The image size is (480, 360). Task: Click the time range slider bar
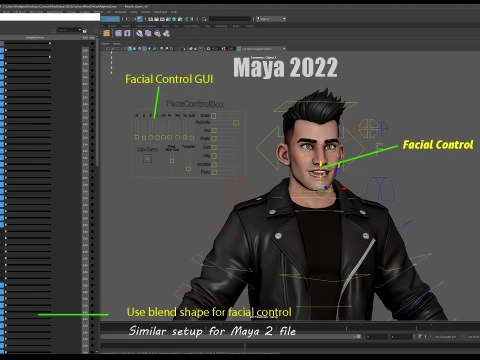230,337
